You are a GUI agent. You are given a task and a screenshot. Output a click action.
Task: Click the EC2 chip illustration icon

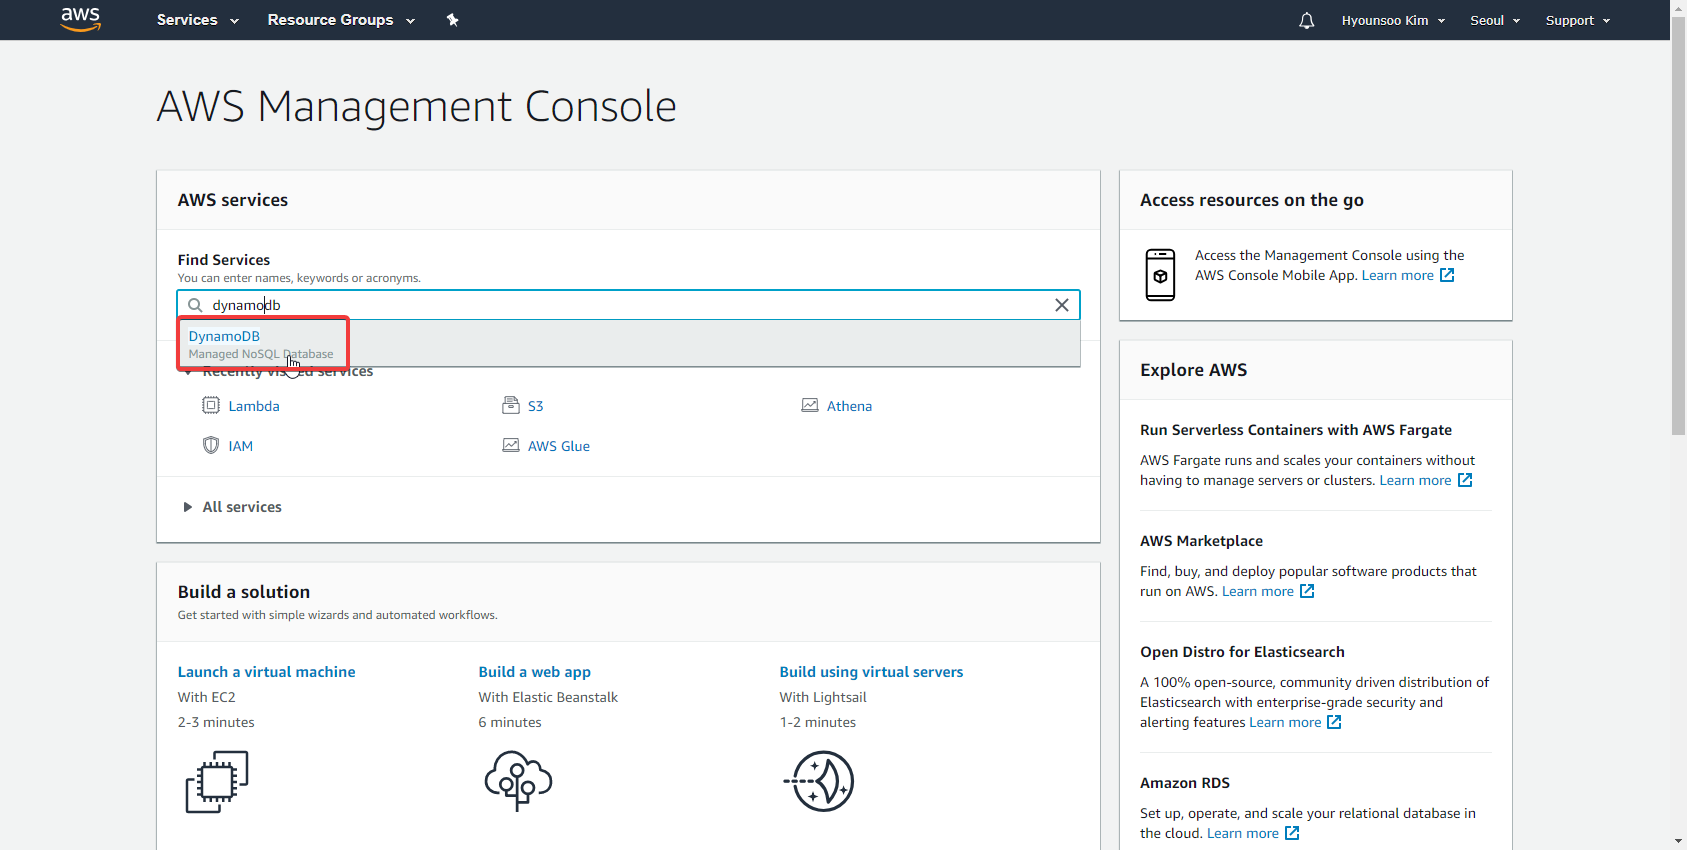[x=217, y=782]
